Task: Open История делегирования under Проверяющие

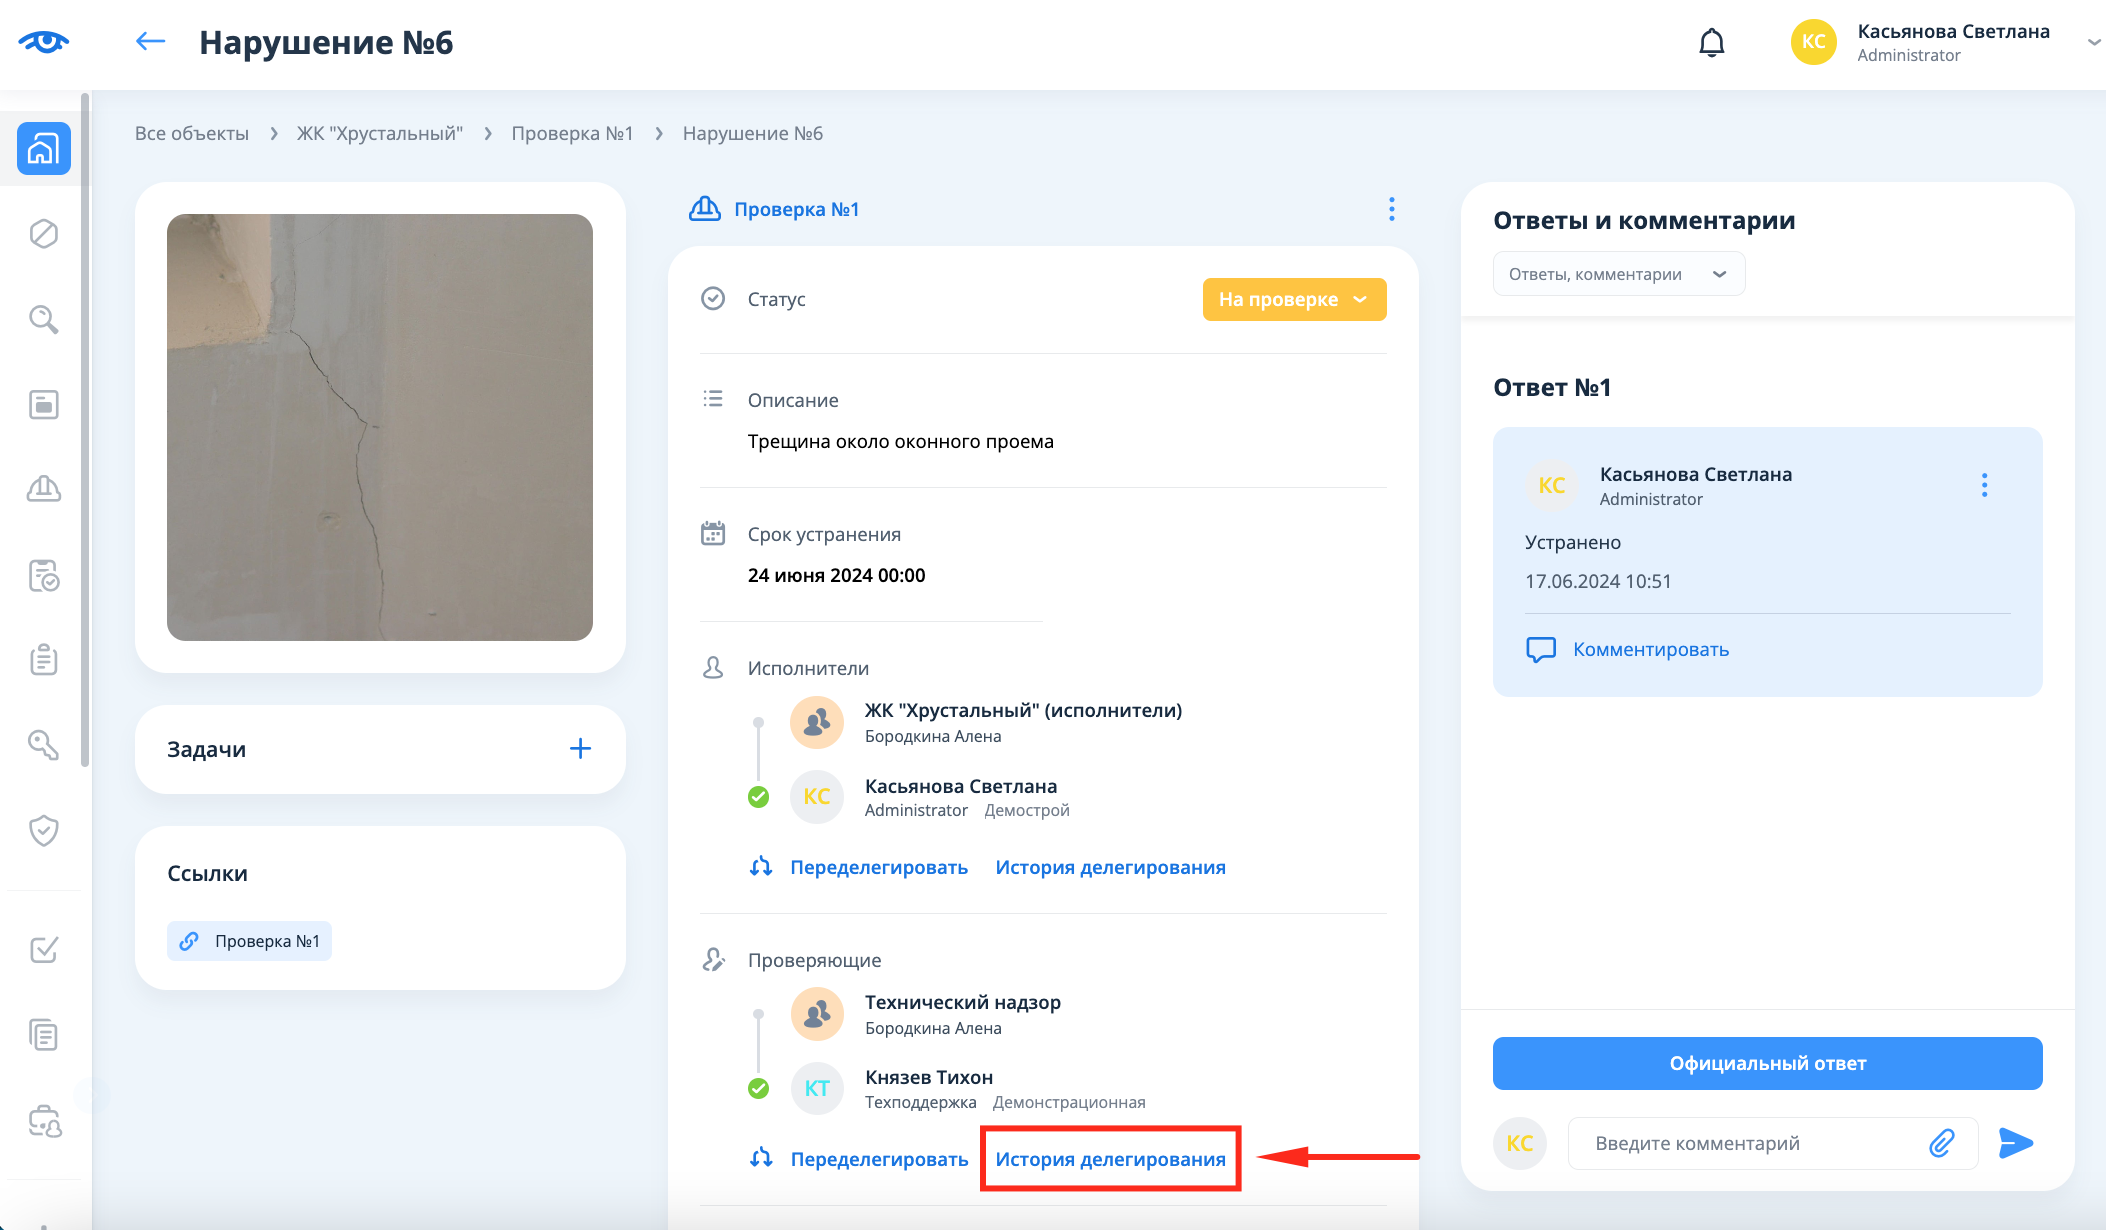Action: (x=1110, y=1159)
